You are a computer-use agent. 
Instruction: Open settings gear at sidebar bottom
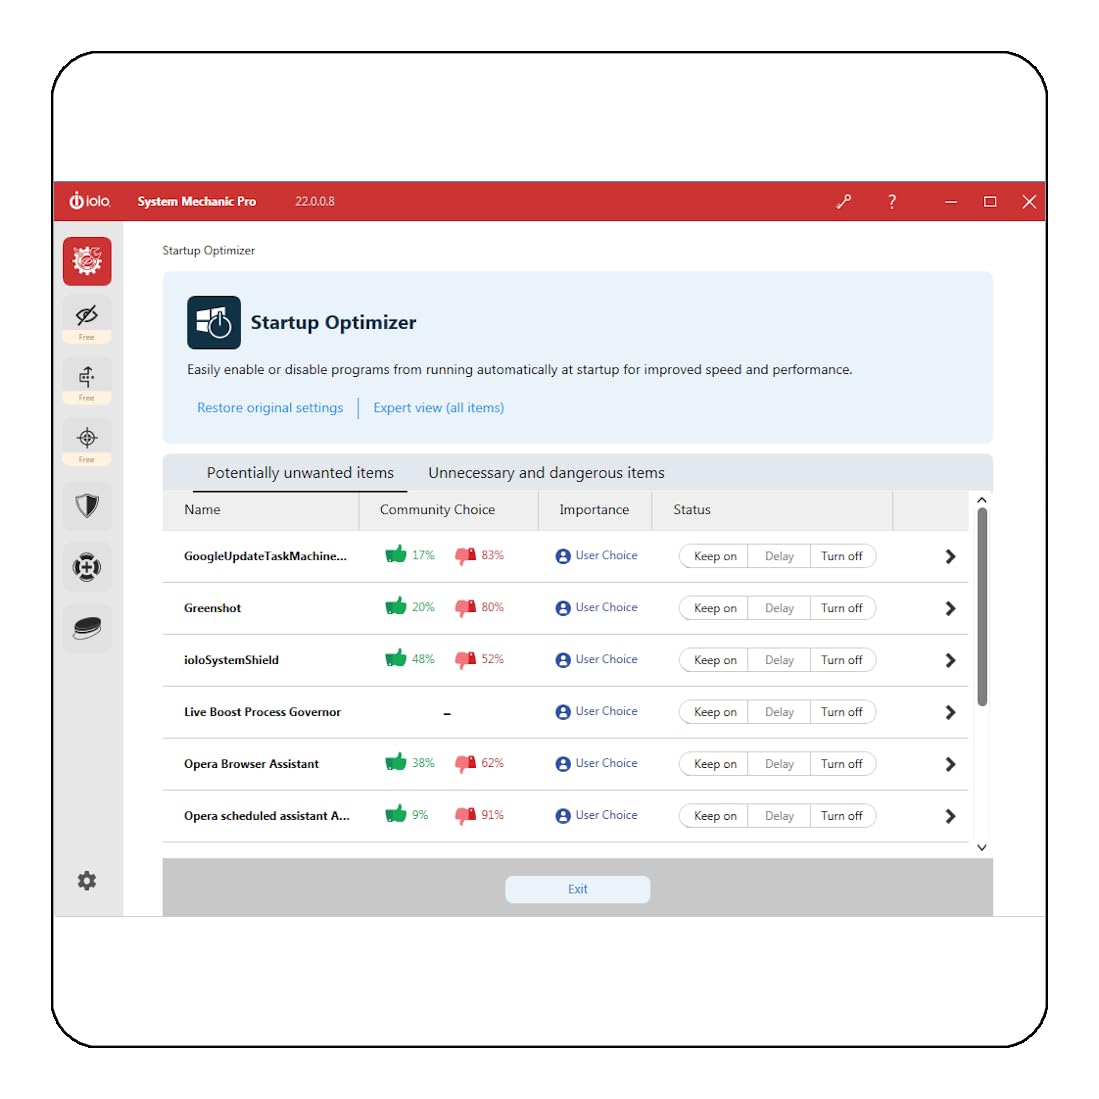pyautogui.click(x=86, y=880)
